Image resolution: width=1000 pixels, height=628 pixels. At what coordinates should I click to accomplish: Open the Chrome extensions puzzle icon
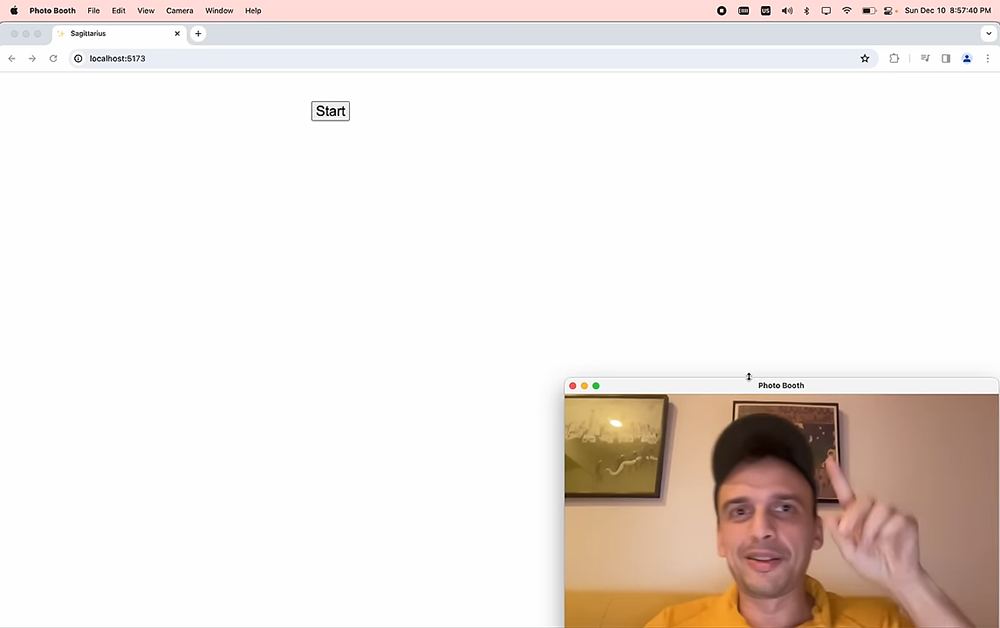[894, 59]
